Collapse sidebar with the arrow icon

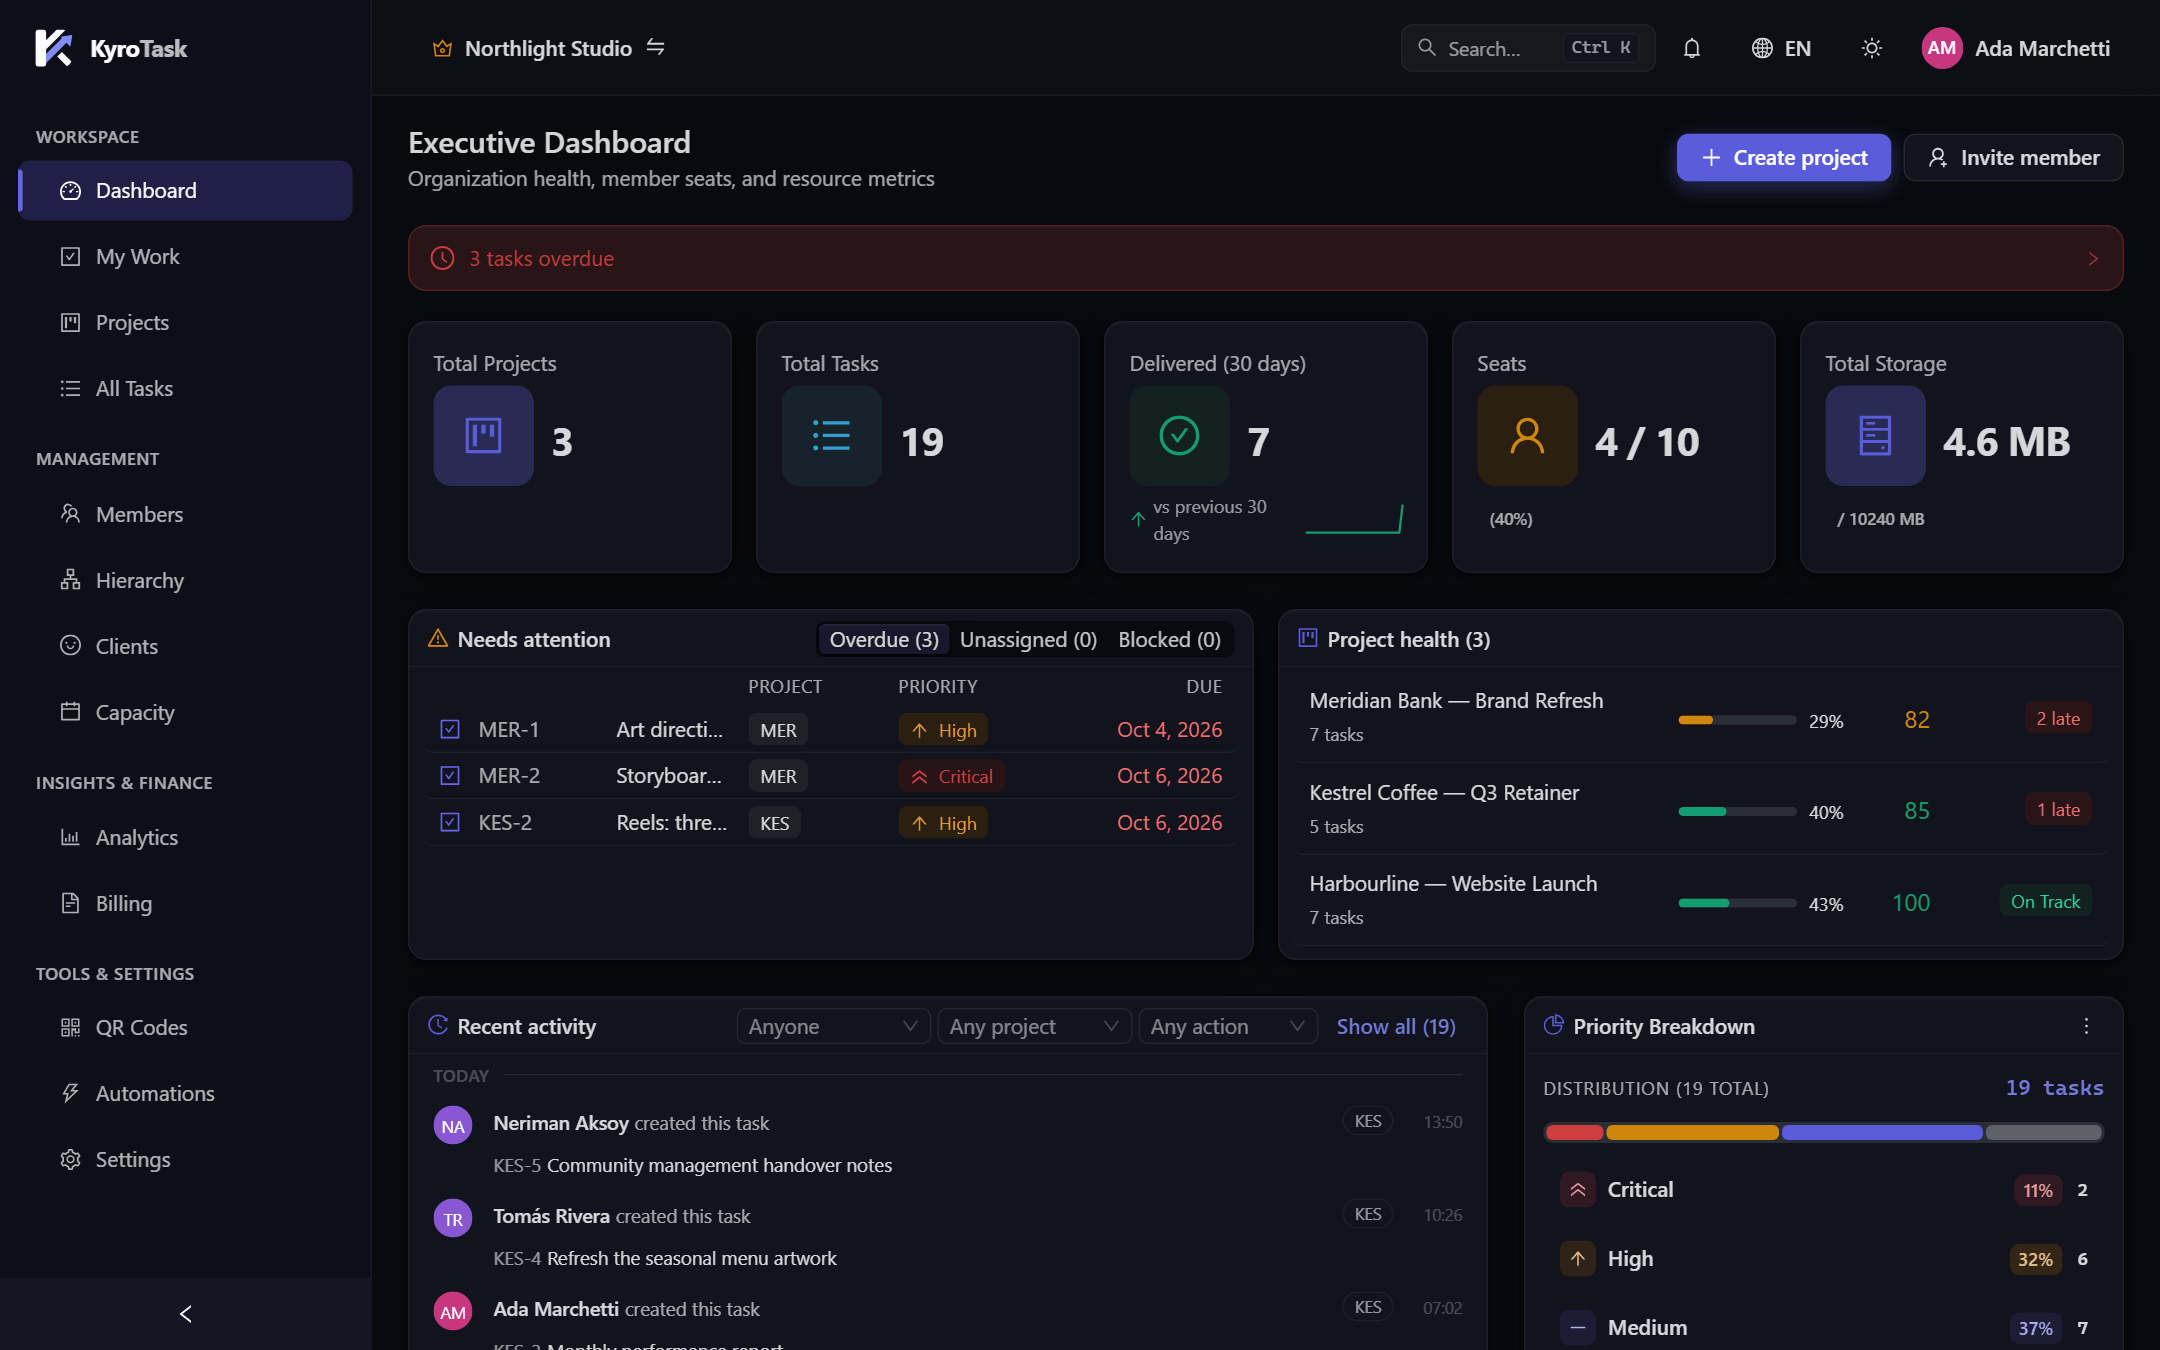tap(185, 1313)
